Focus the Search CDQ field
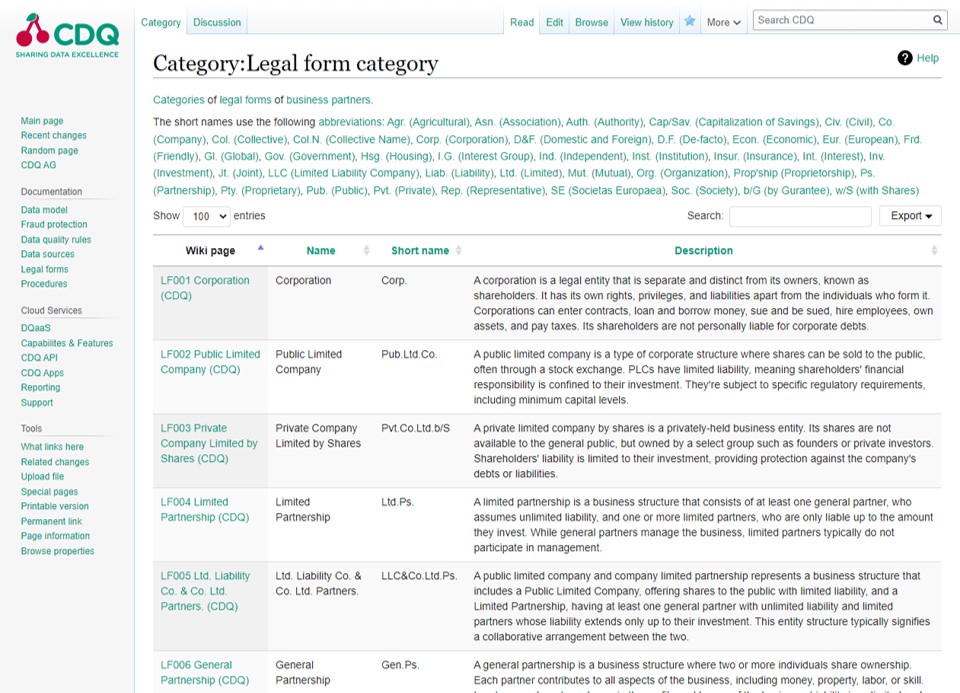Image resolution: width=960 pixels, height=693 pixels. [x=842, y=20]
